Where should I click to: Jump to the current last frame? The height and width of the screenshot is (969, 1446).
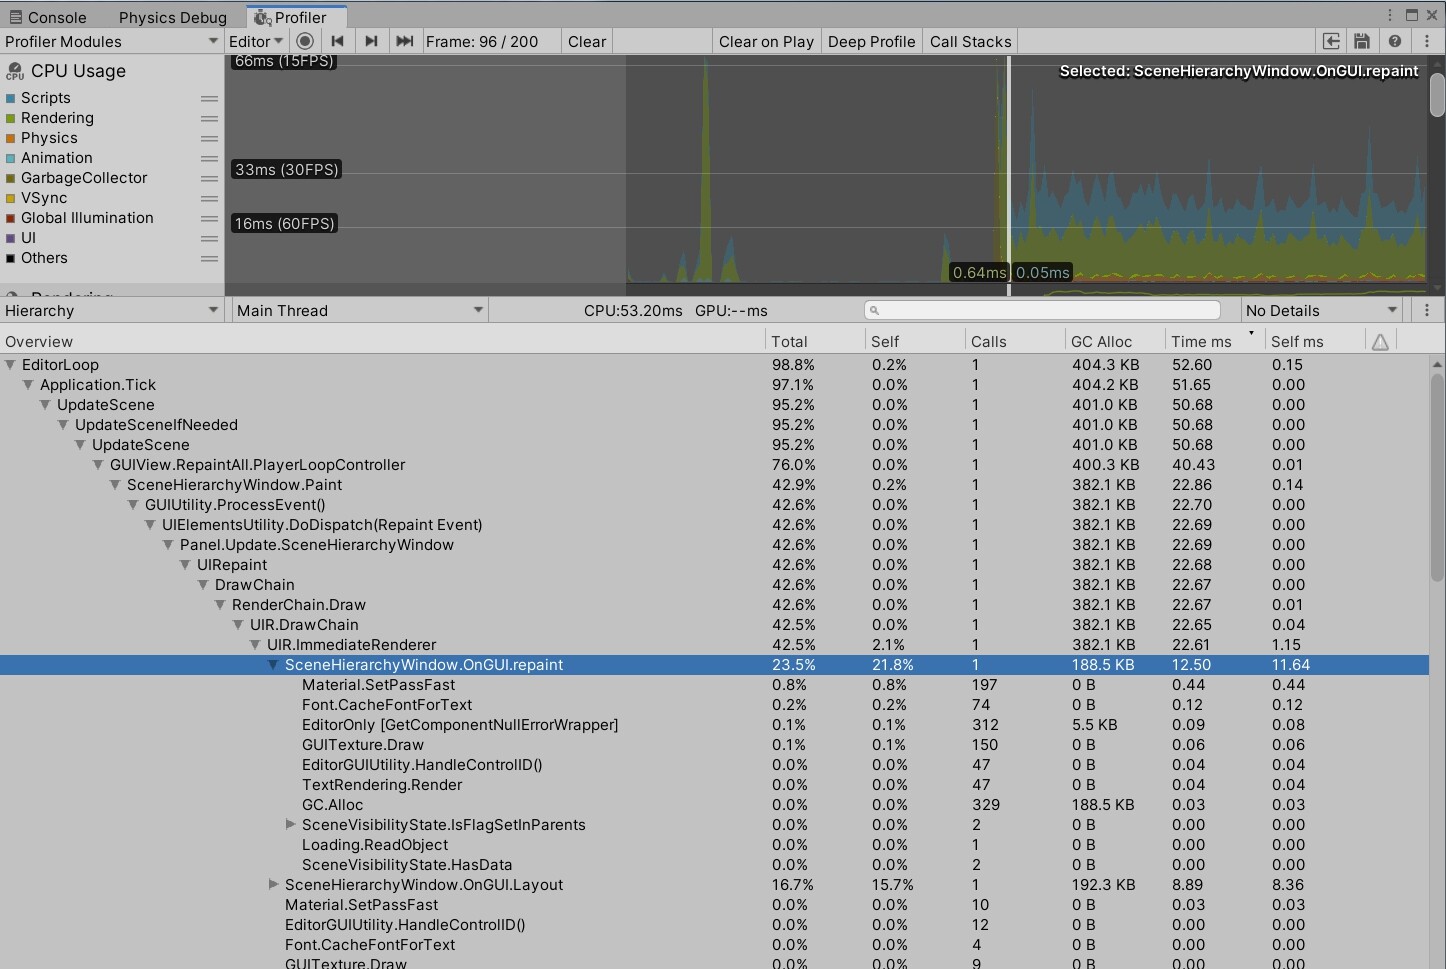click(x=404, y=41)
